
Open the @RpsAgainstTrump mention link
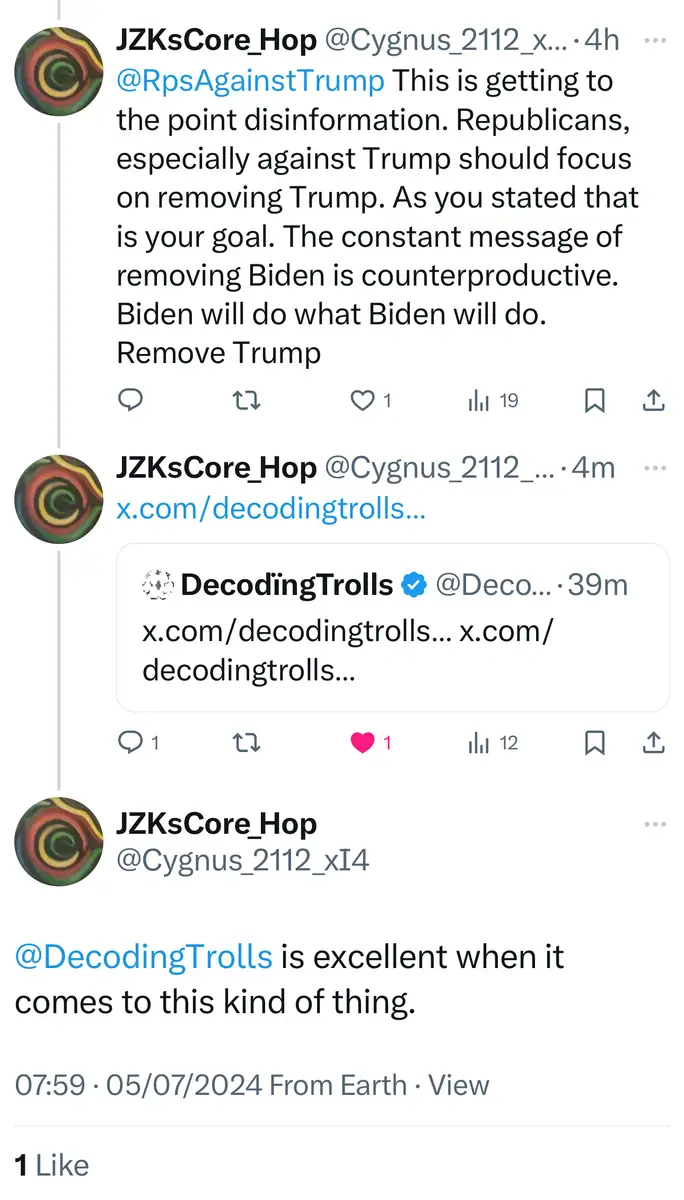pos(250,81)
